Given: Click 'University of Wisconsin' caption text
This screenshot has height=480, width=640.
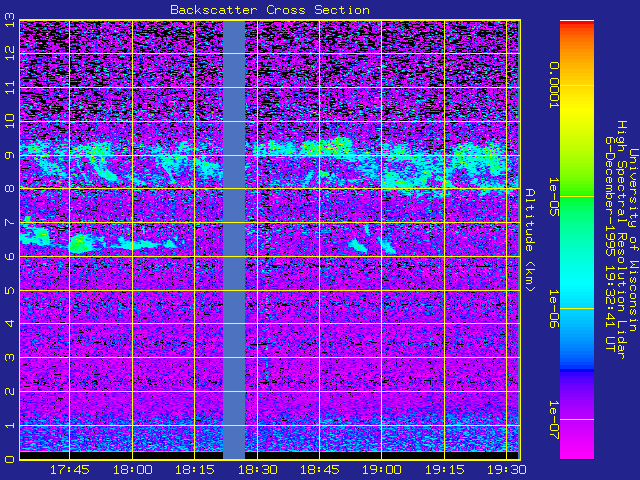Looking at the screenshot, I should pyautogui.click(x=633, y=240).
